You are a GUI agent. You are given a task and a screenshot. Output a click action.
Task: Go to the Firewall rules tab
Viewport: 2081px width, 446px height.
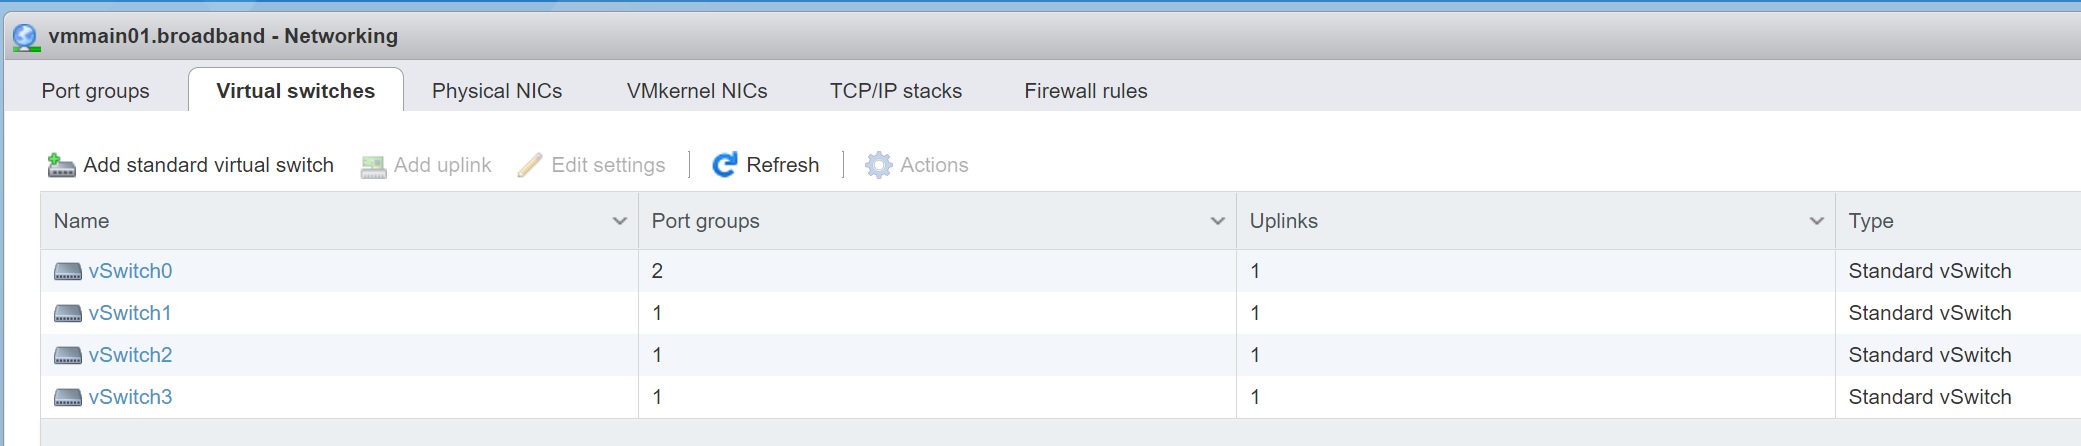tap(1085, 91)
